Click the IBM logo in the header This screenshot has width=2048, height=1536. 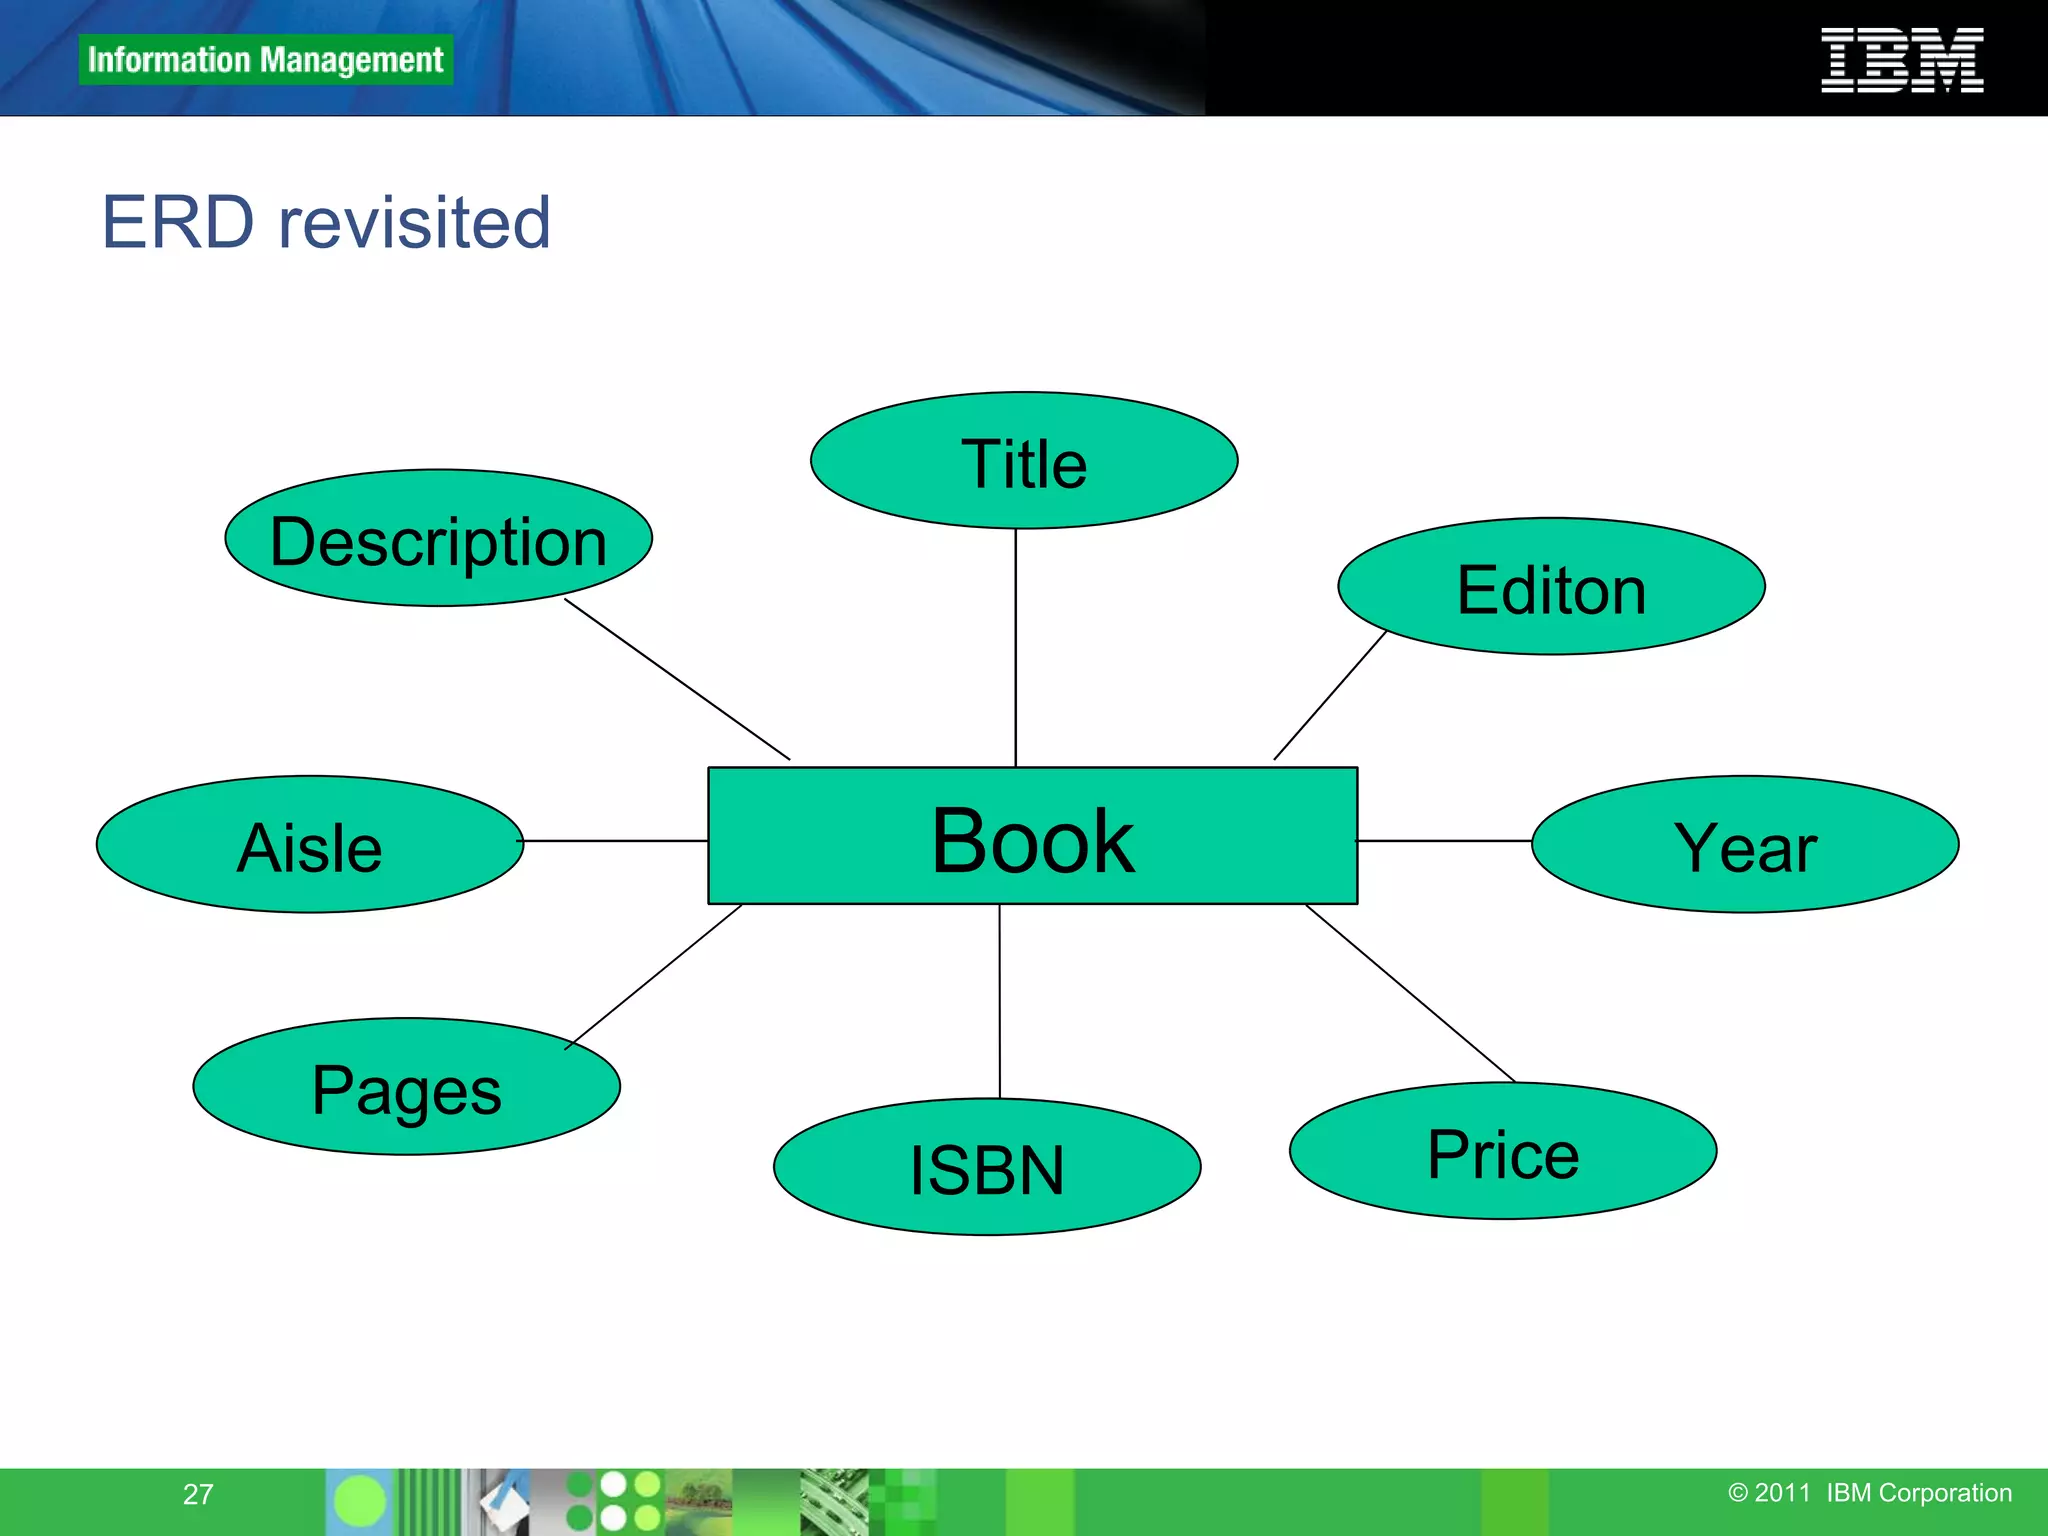1901,61
